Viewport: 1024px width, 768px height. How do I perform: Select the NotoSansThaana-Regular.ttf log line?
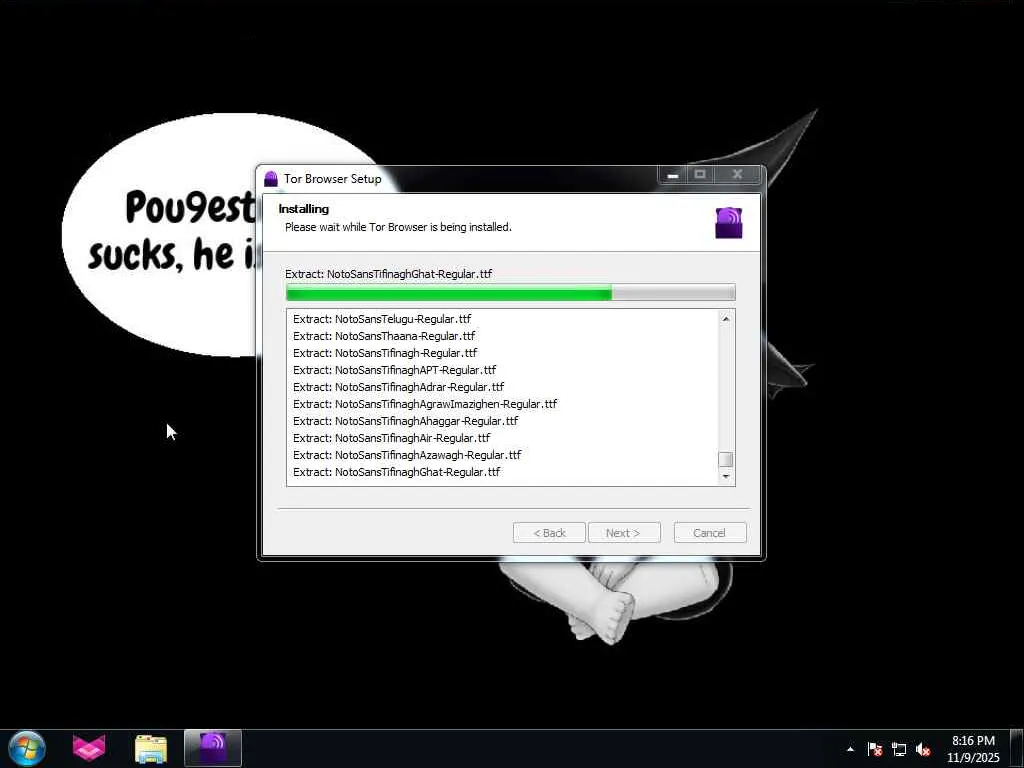point(384,336)
